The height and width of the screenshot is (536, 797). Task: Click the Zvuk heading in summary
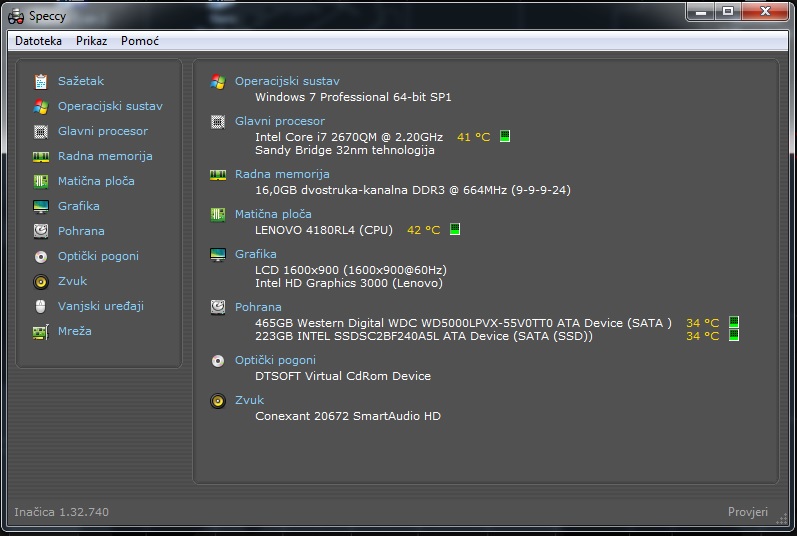coord(249,400)
